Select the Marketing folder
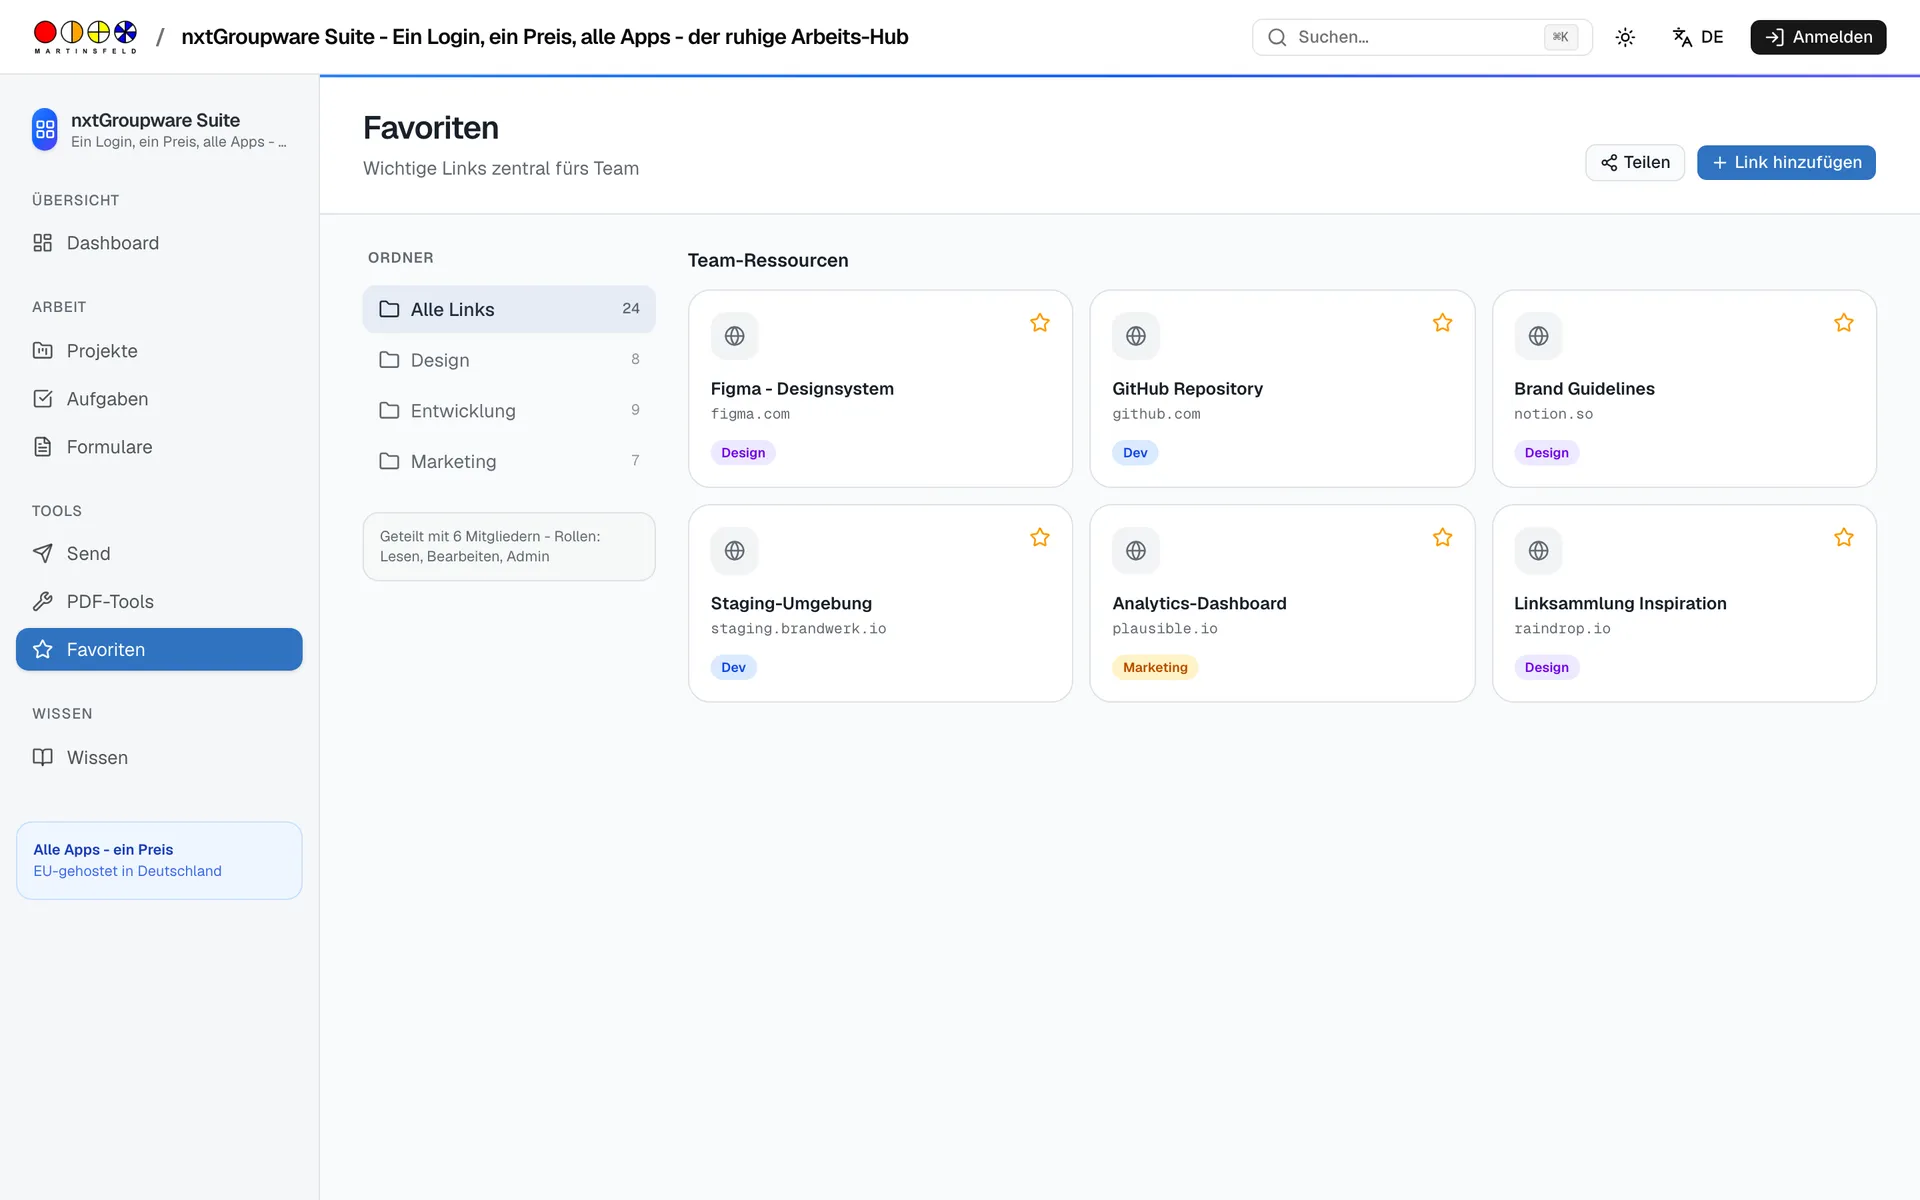 509,462
